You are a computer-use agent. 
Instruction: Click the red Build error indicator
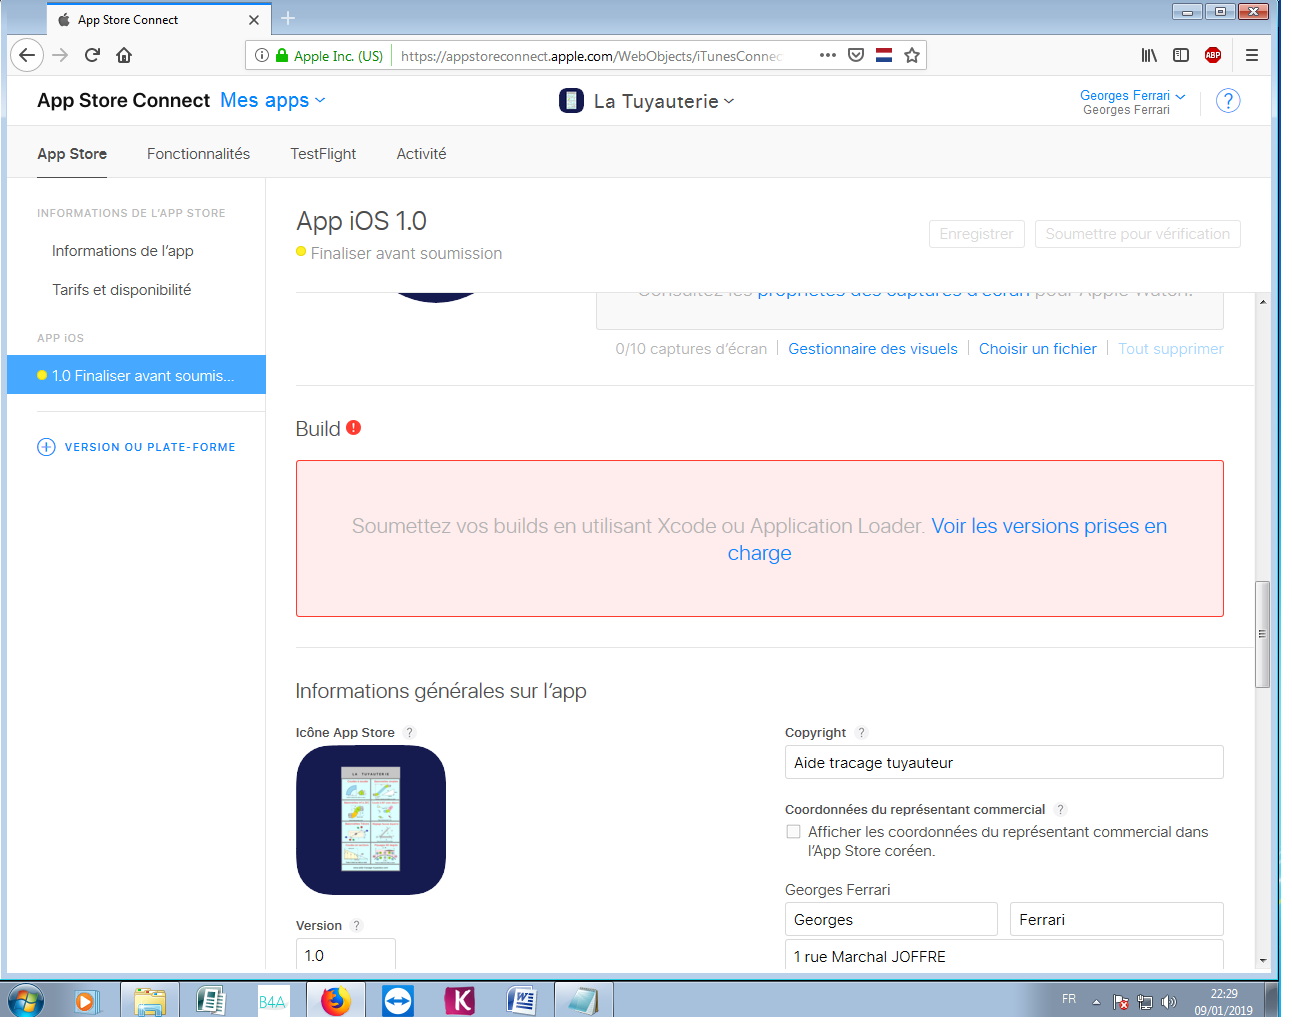pos(354,428)
